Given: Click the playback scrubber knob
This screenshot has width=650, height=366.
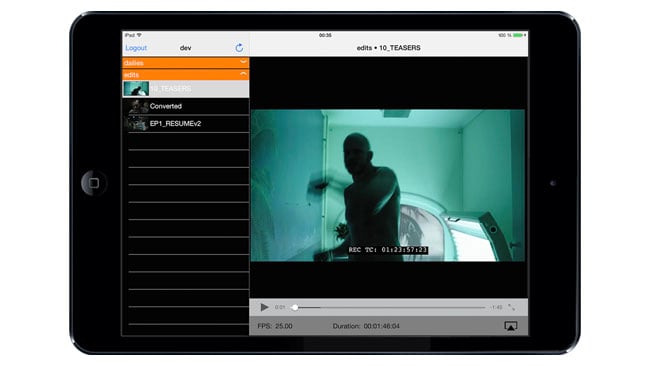Looking at the screenshot, I should 295,308.
